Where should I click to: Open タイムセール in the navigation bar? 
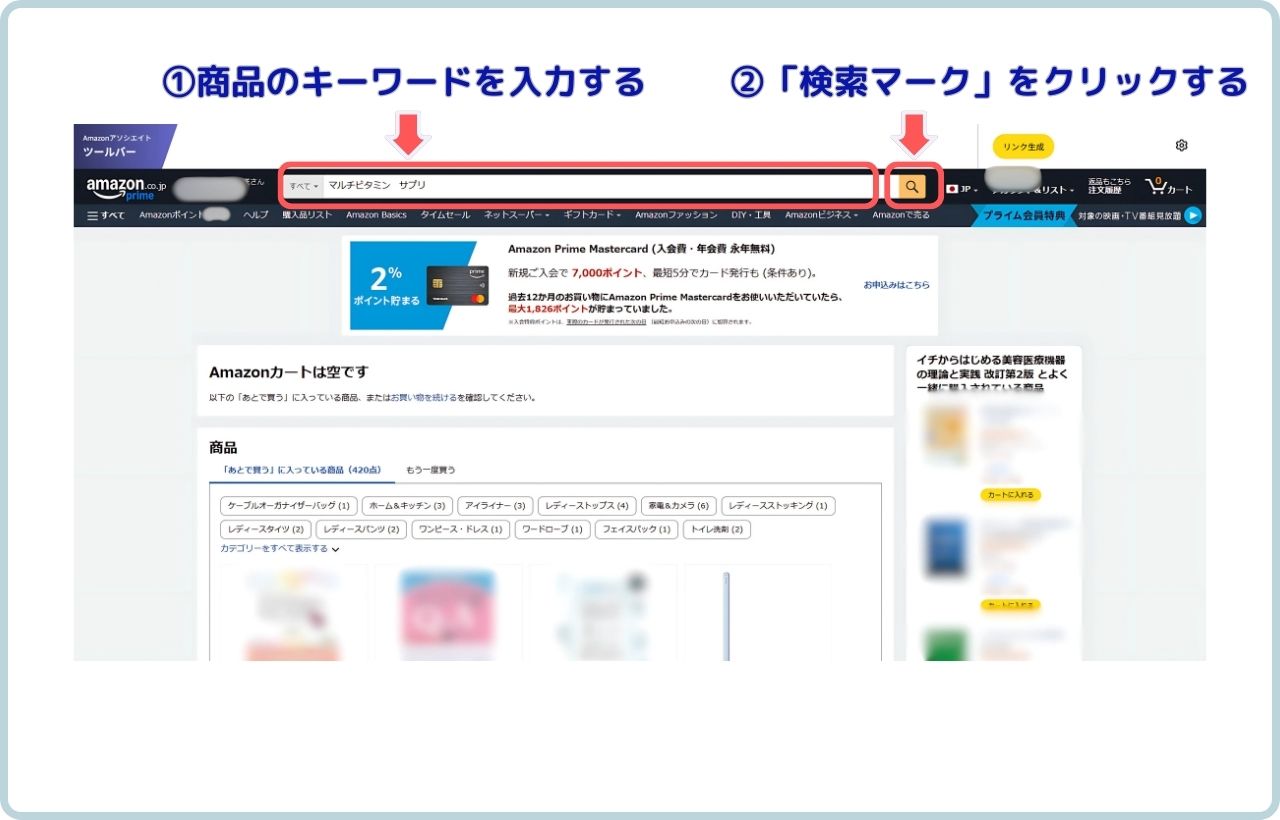coord(445,215)
